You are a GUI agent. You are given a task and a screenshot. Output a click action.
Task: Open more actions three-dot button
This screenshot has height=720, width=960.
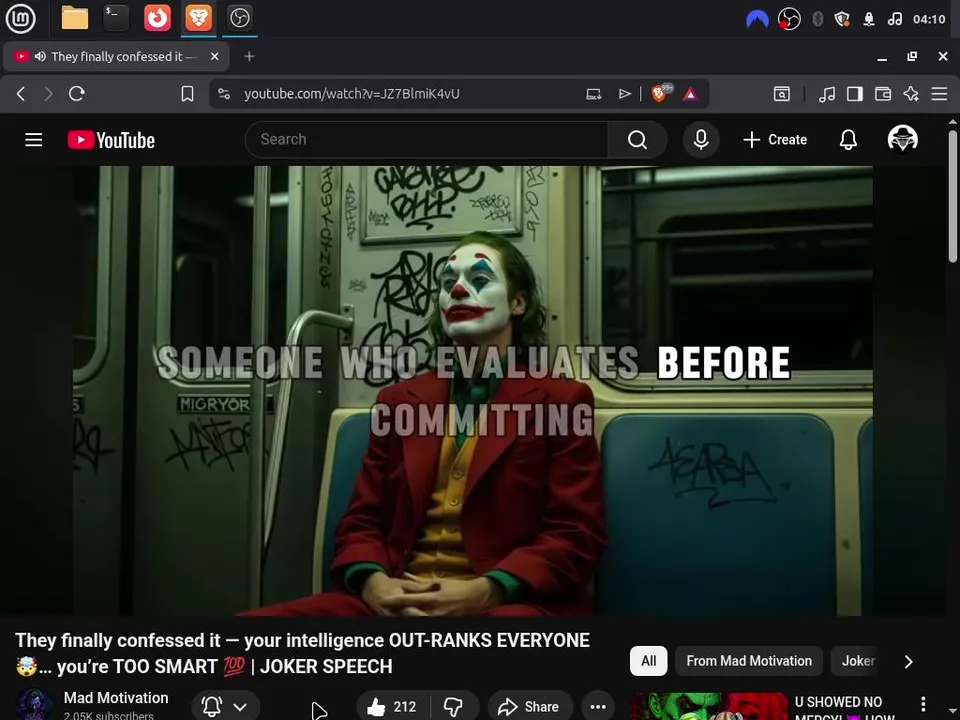click(x=598, y=707)
